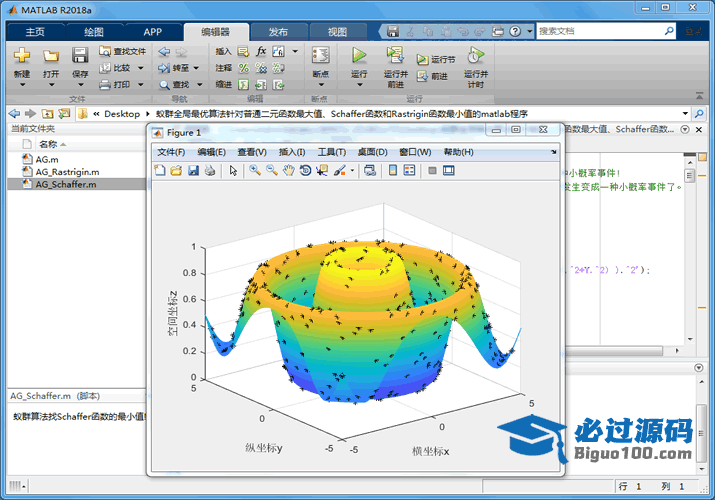Click the new figure icon in Figure toolbar

tap(160, 170)
